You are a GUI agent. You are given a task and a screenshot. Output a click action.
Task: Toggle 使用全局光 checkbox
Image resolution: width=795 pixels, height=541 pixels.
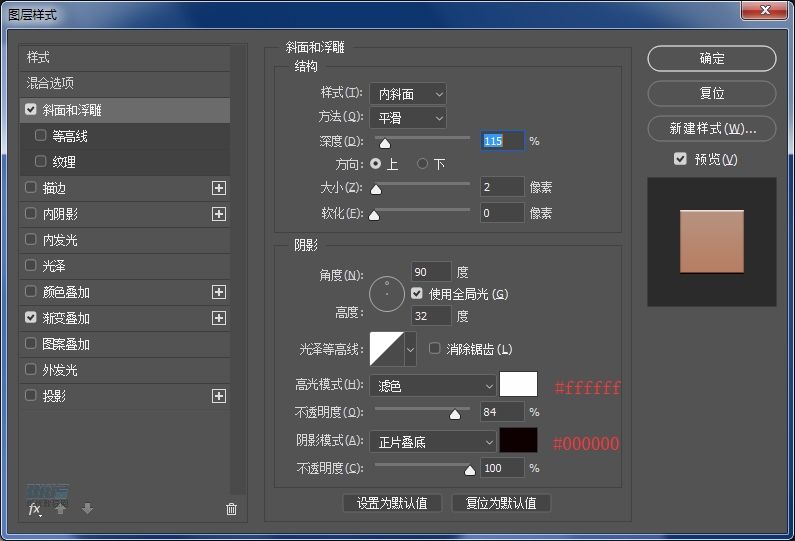(x=417, y=294)
